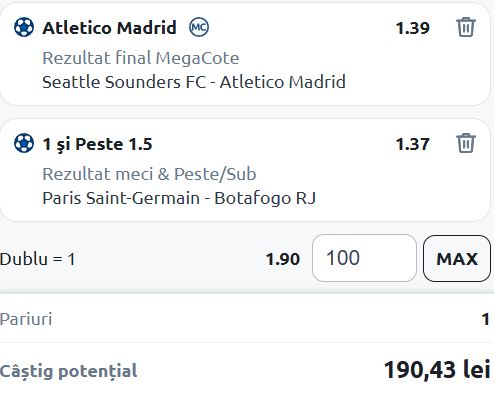The width and height of the screenshot is (494, 397).
Task: Click the Dublu = 1 label
Action: click(x=38, y=259)
